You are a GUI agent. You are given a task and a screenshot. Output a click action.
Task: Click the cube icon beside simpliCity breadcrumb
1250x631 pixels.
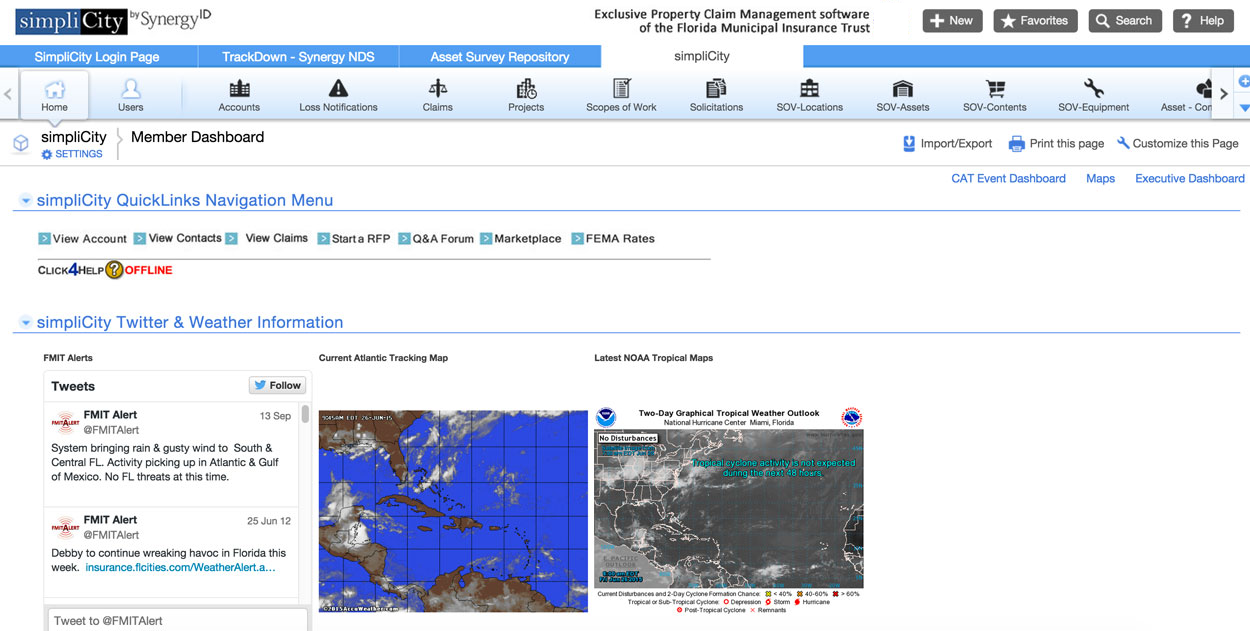20,144
